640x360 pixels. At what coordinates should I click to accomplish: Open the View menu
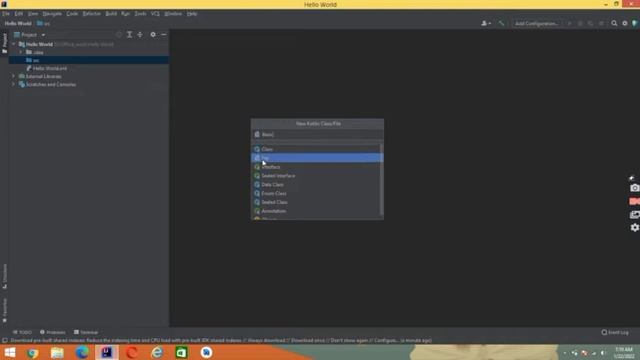coord(33,13)
